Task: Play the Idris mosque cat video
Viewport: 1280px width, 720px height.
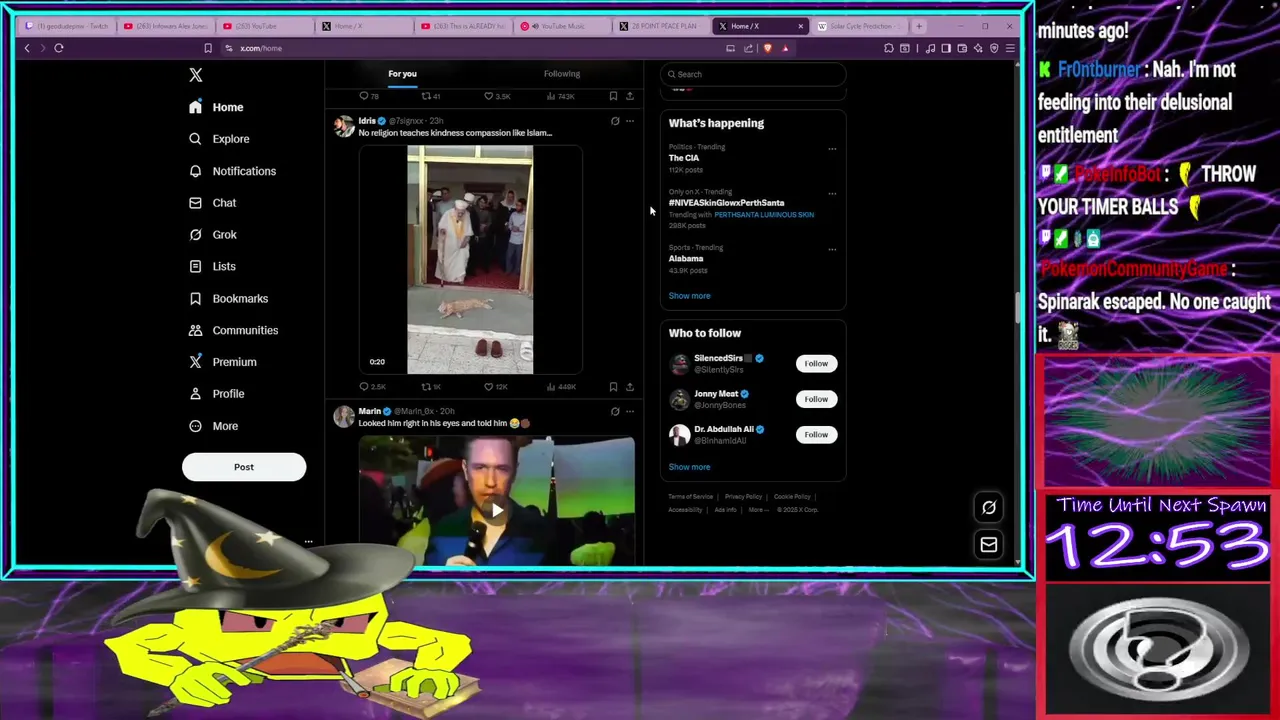Action: pos(470,260)
